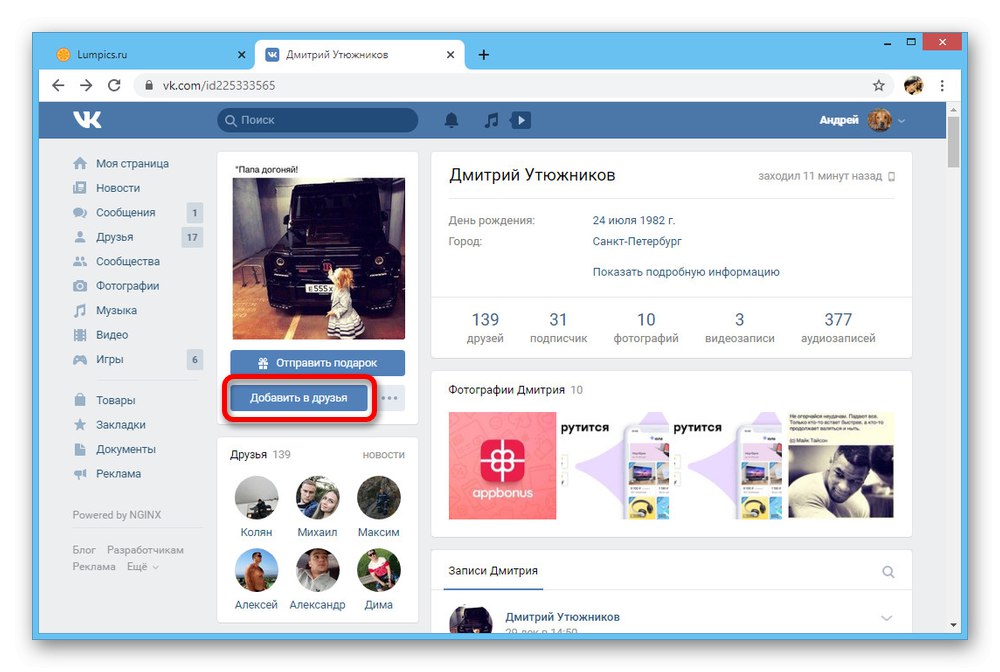Click the search magnifier in Записи Дмитрия
Viewport: 1000px width, 672px height.
tap(888, 572)
